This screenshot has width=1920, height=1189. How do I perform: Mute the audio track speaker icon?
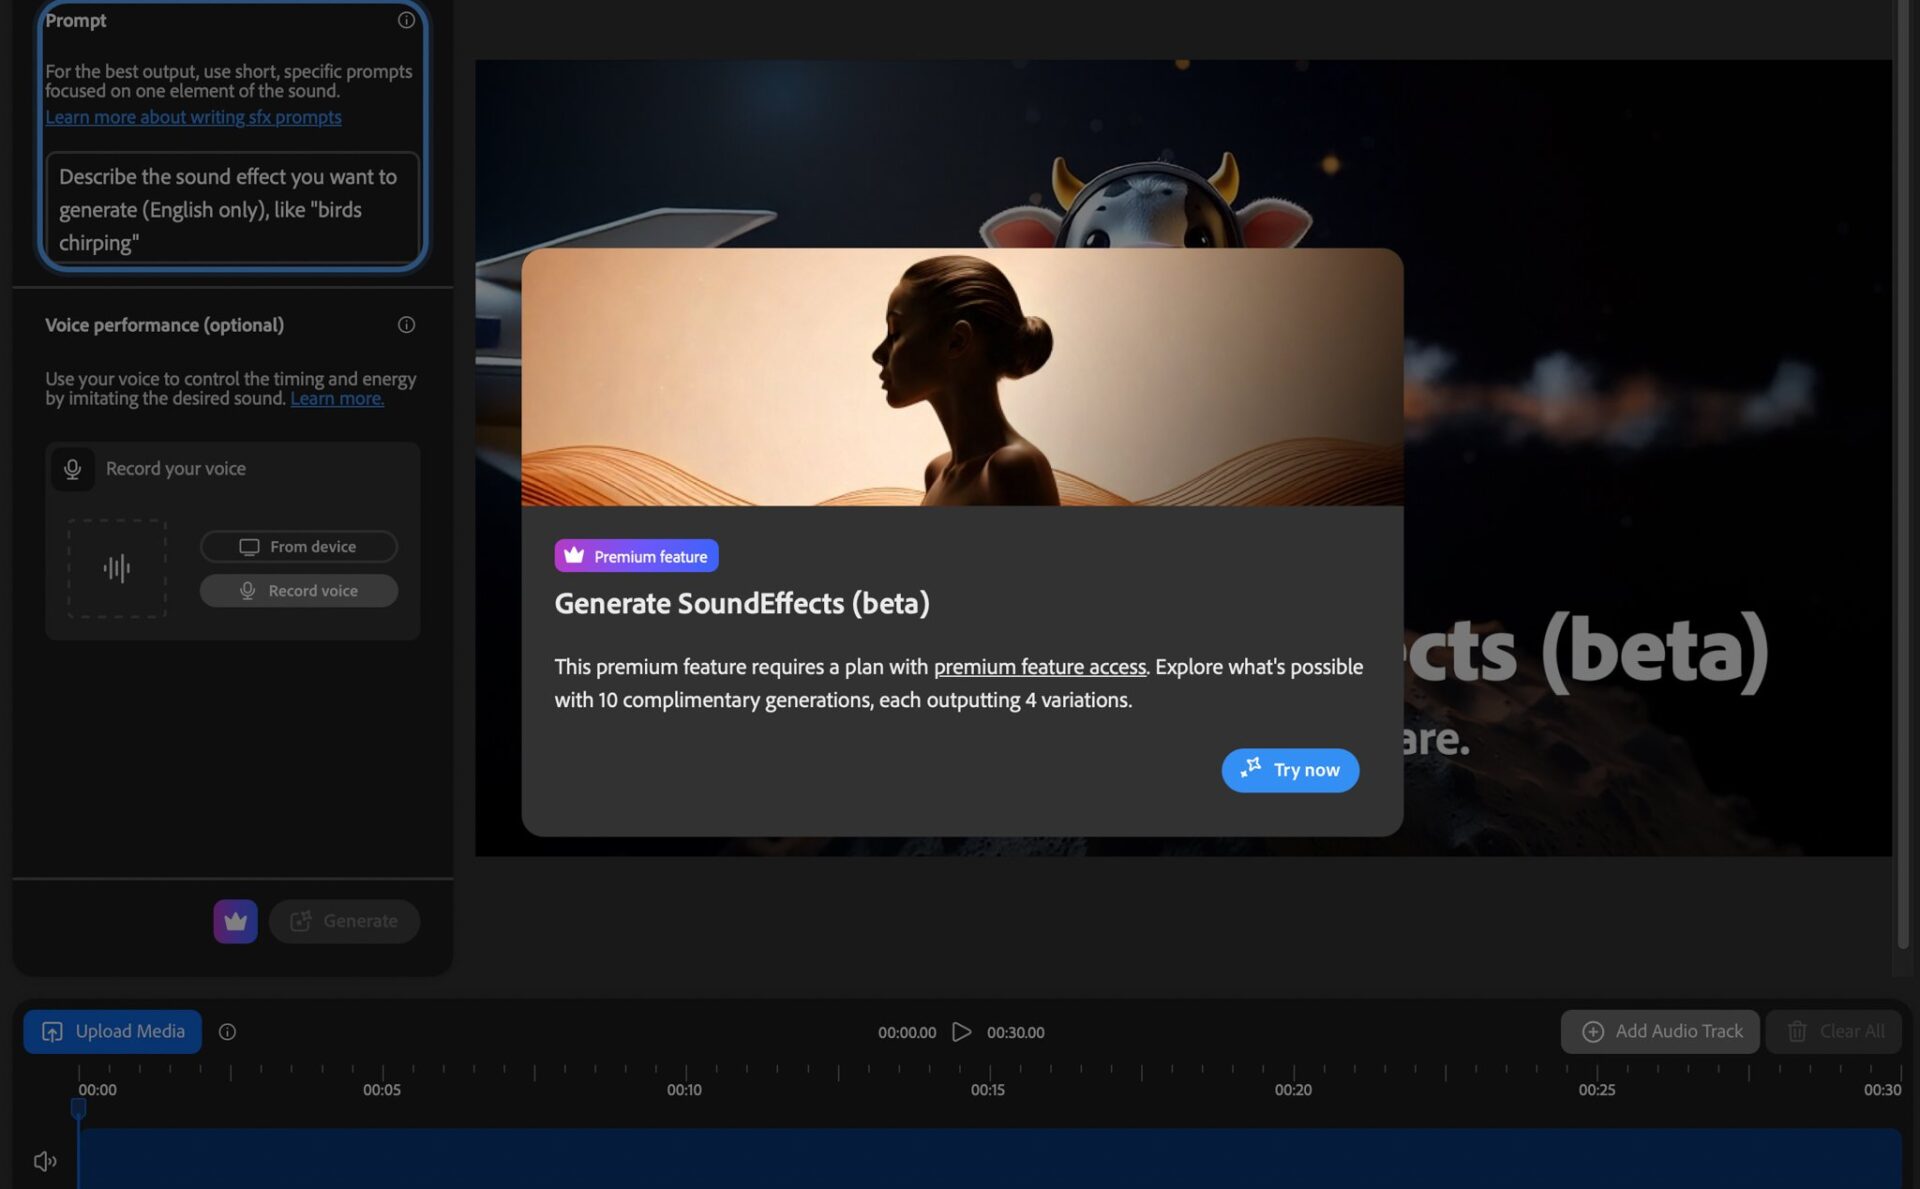click(45, 1161)
